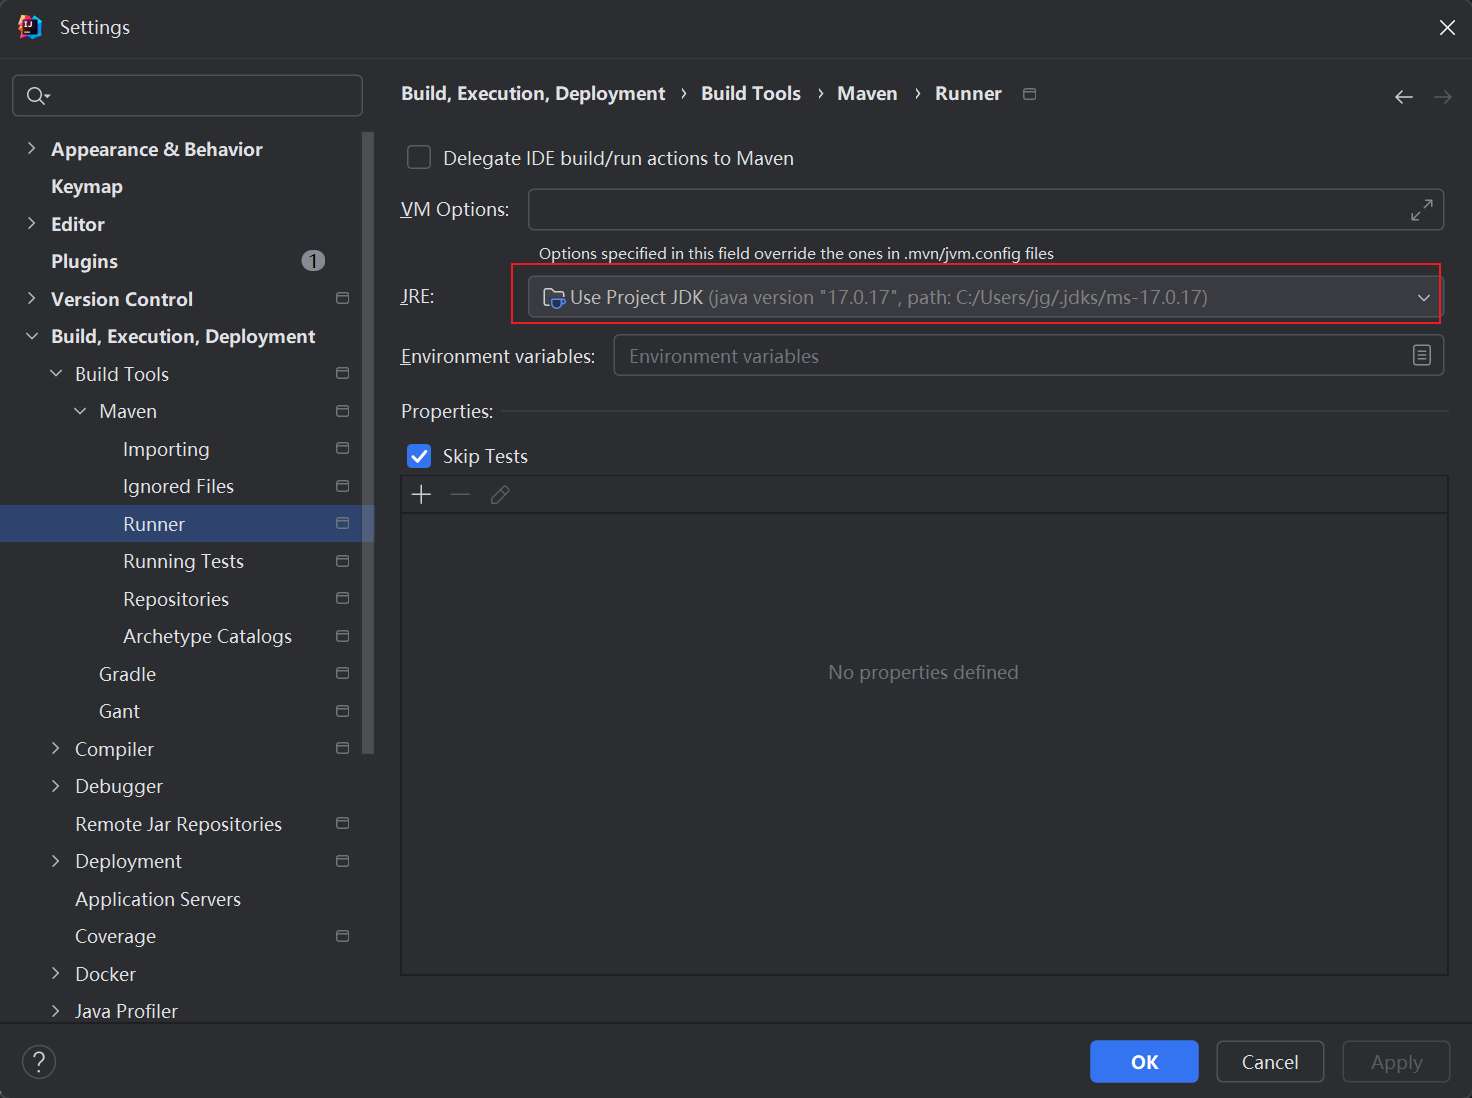The width and height of the screenshot is (1472, 1098).
Task: Expand the Compiler section
Action: click(55, 748)
